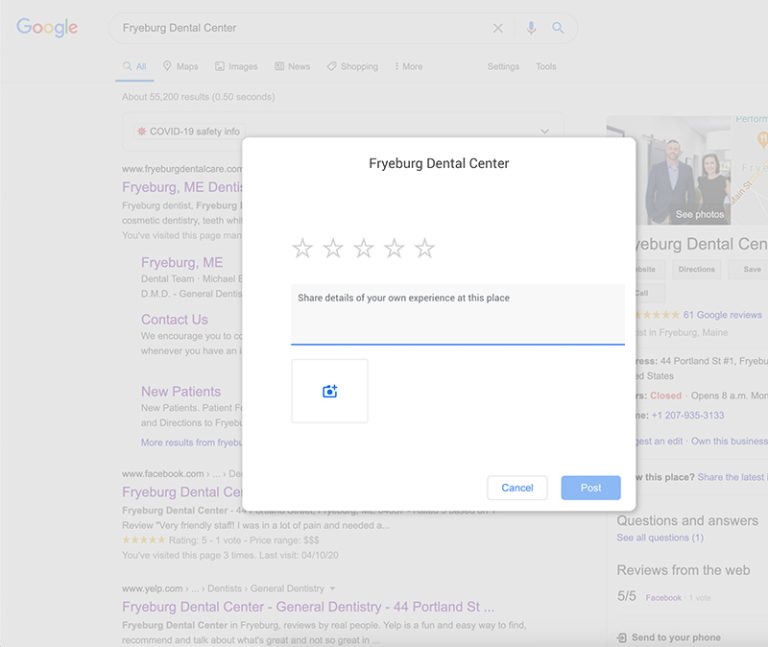Viewport: 768px width, 647px height.
Task: Open the Facebook web review link
Action: pos(663,598)
